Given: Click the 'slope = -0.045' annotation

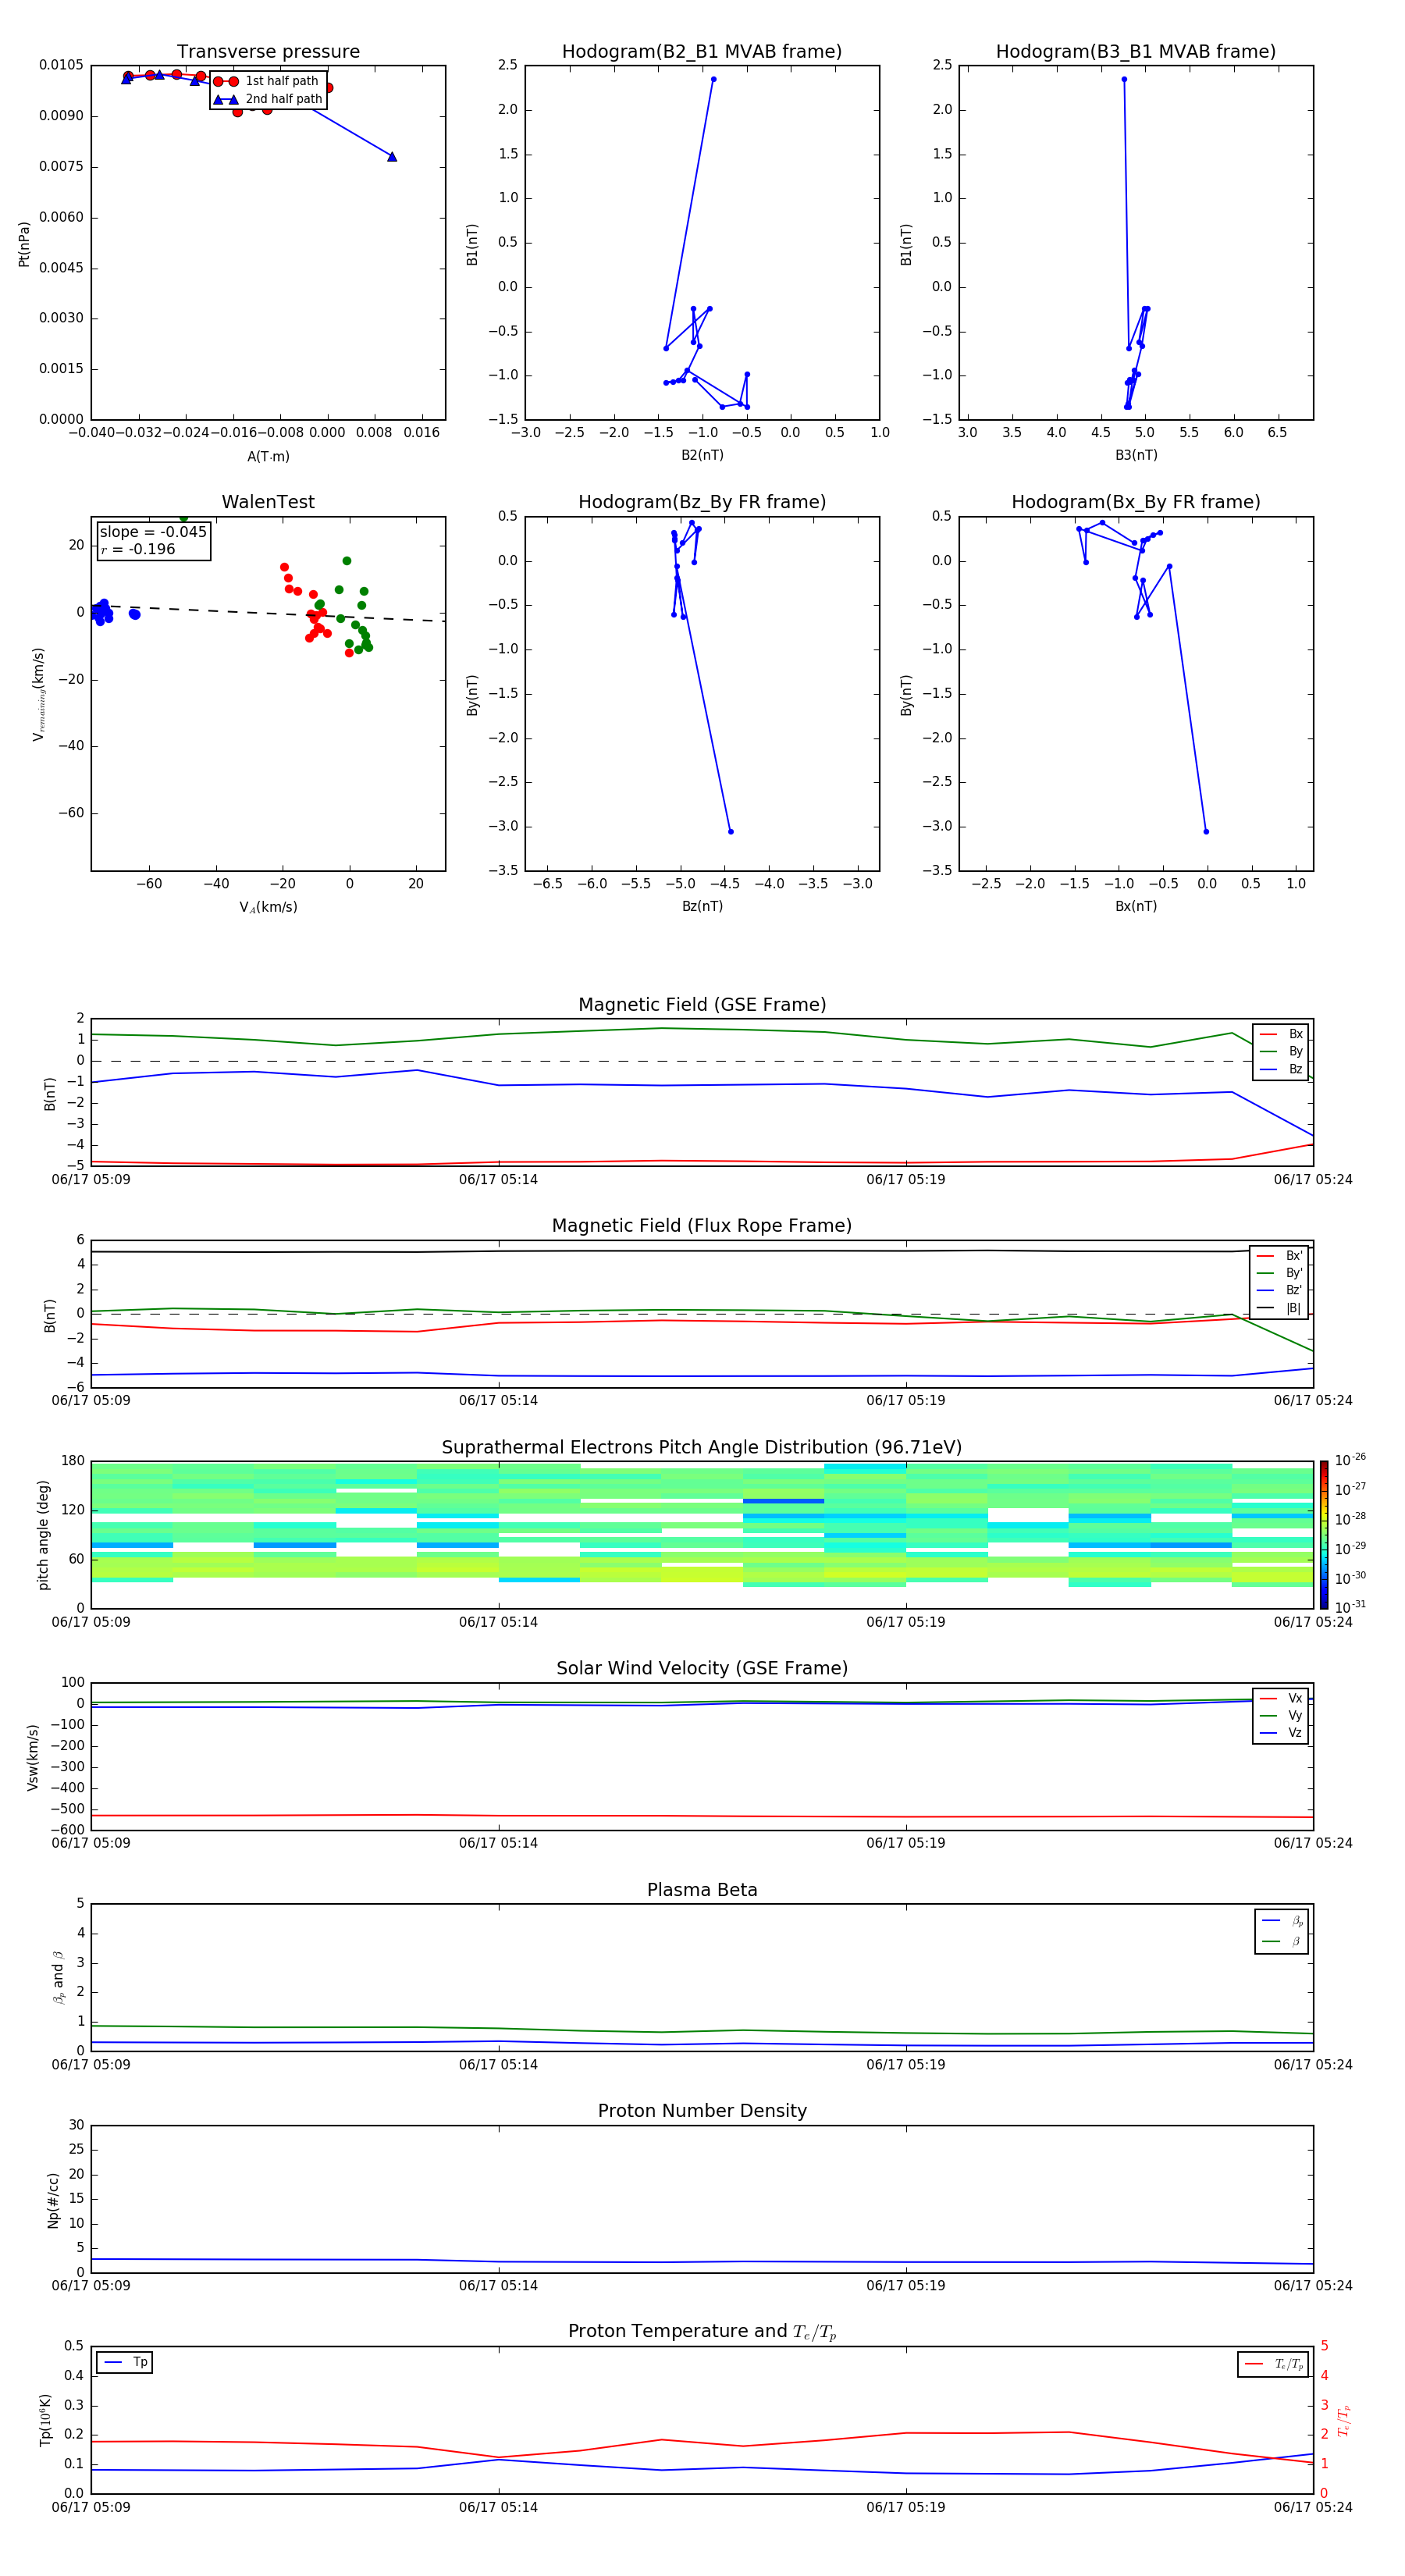Looking at the screenshot, I should [153, 532].
